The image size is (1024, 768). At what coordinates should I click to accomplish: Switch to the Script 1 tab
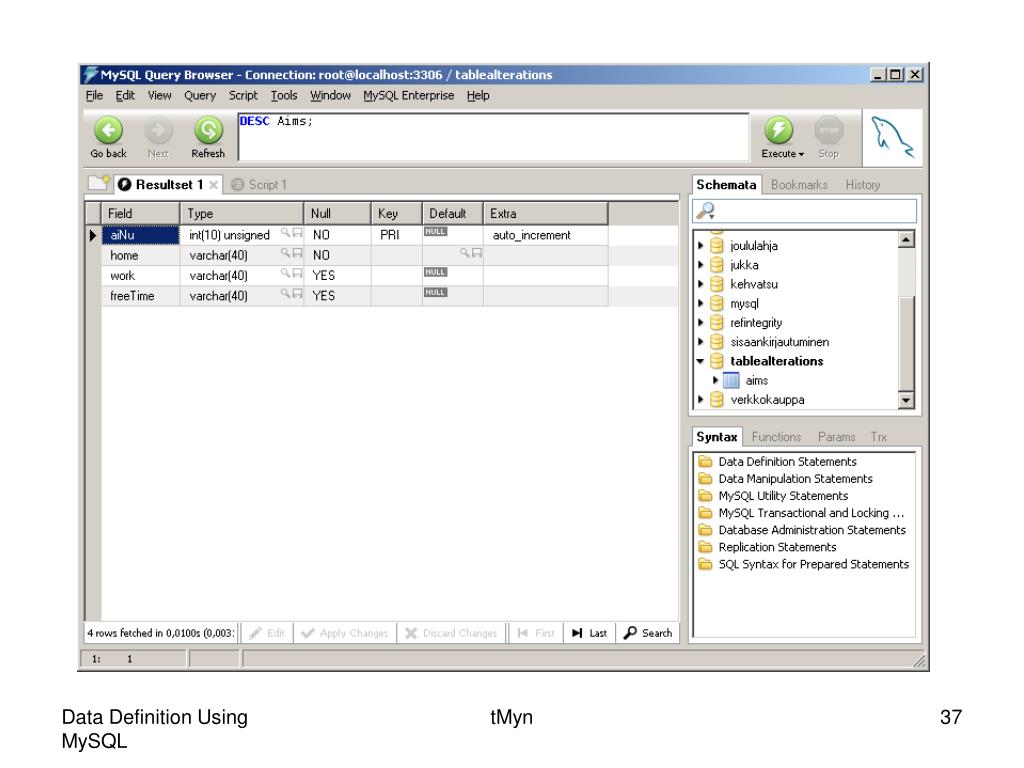(259, 185)
